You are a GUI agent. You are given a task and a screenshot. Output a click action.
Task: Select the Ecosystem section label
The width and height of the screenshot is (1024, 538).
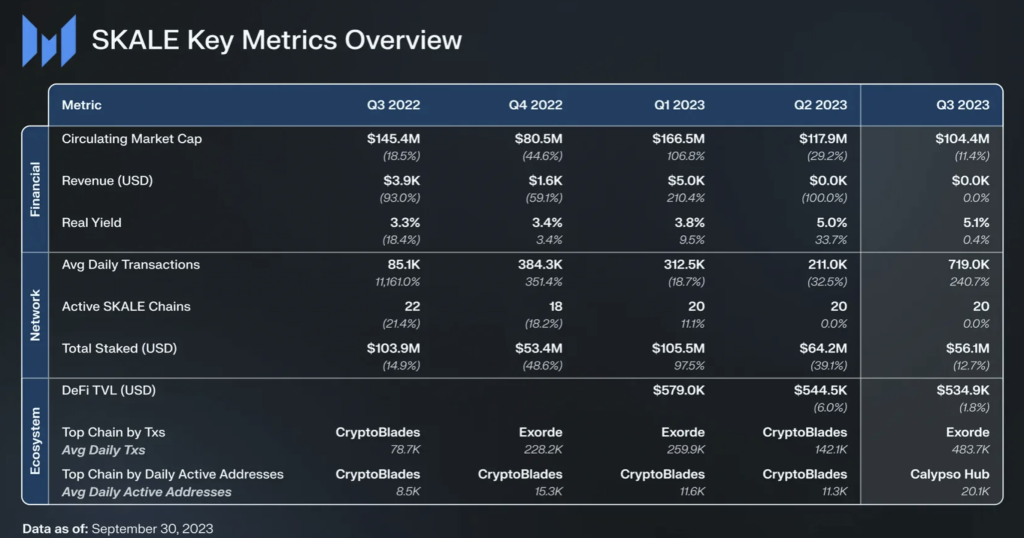click(x=35, y=441)
